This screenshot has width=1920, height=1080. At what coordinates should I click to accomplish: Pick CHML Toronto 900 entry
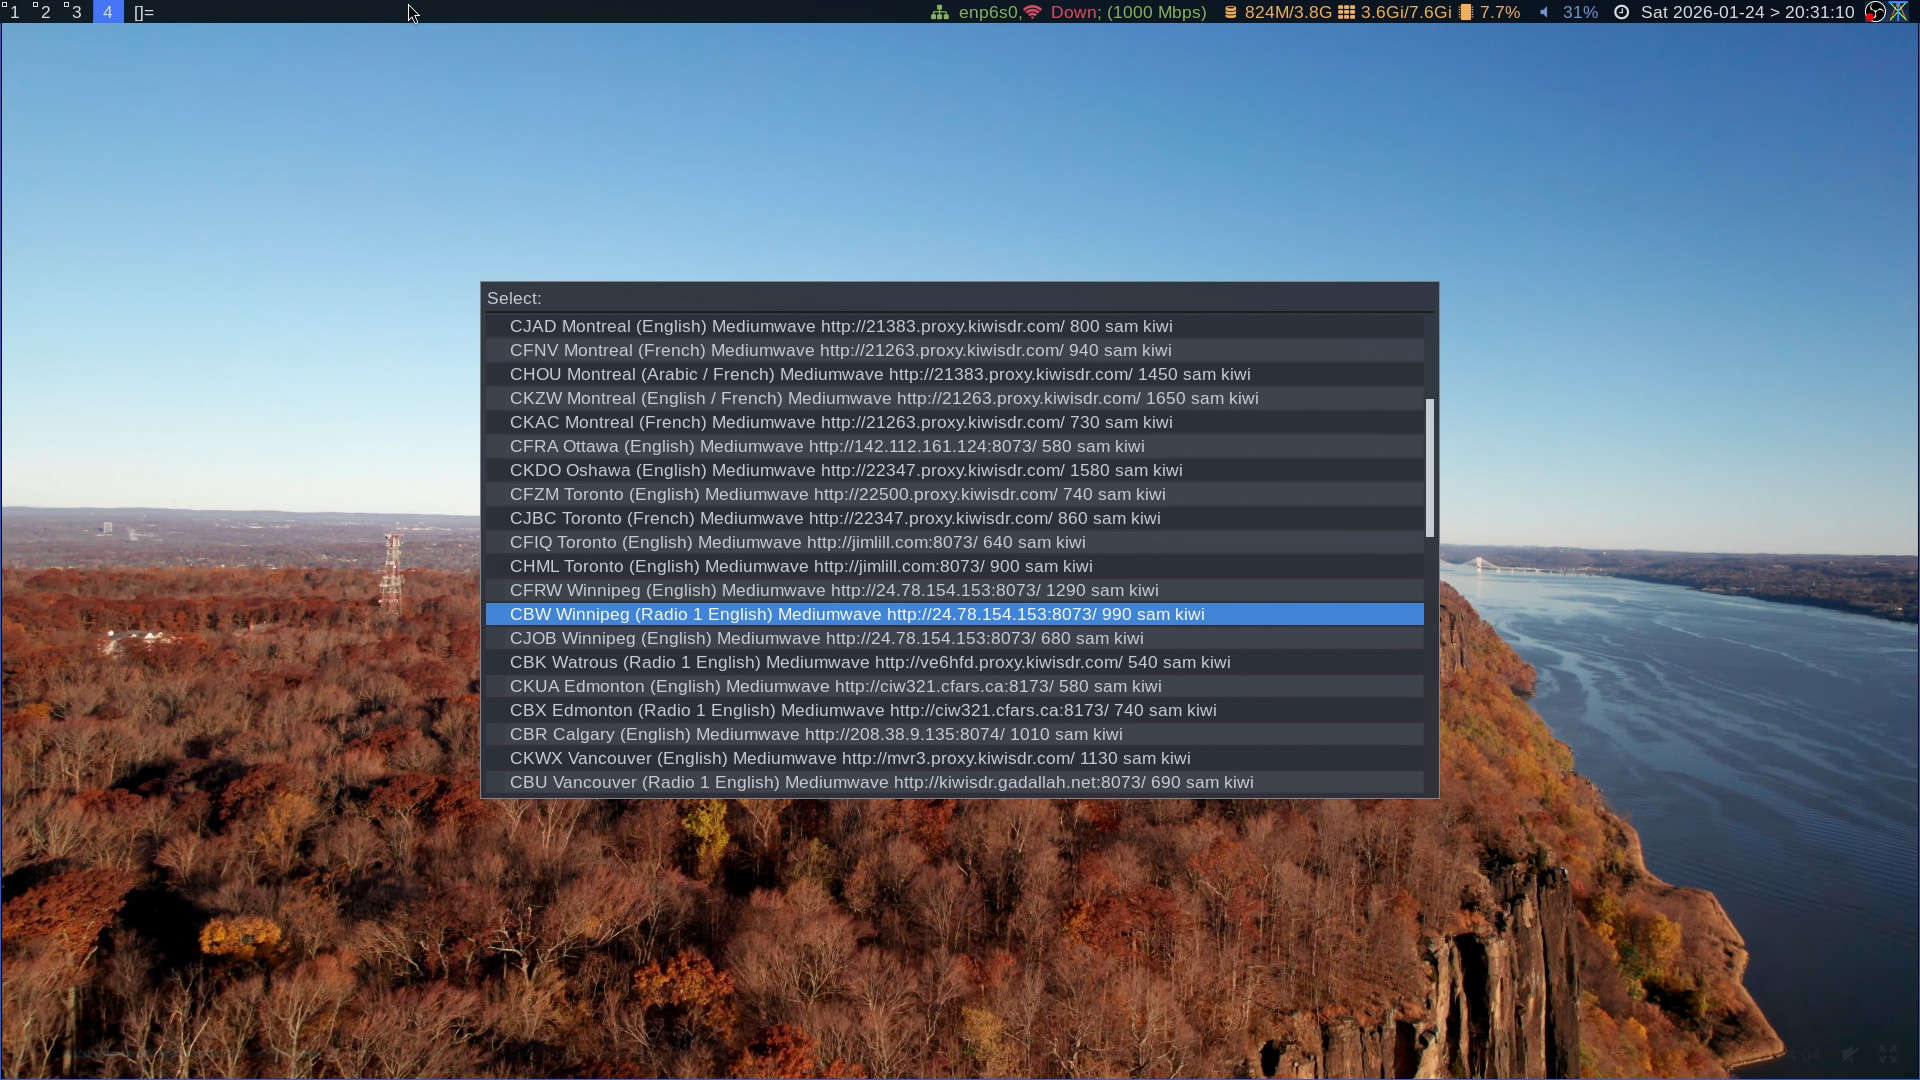(x=955, y=566)
